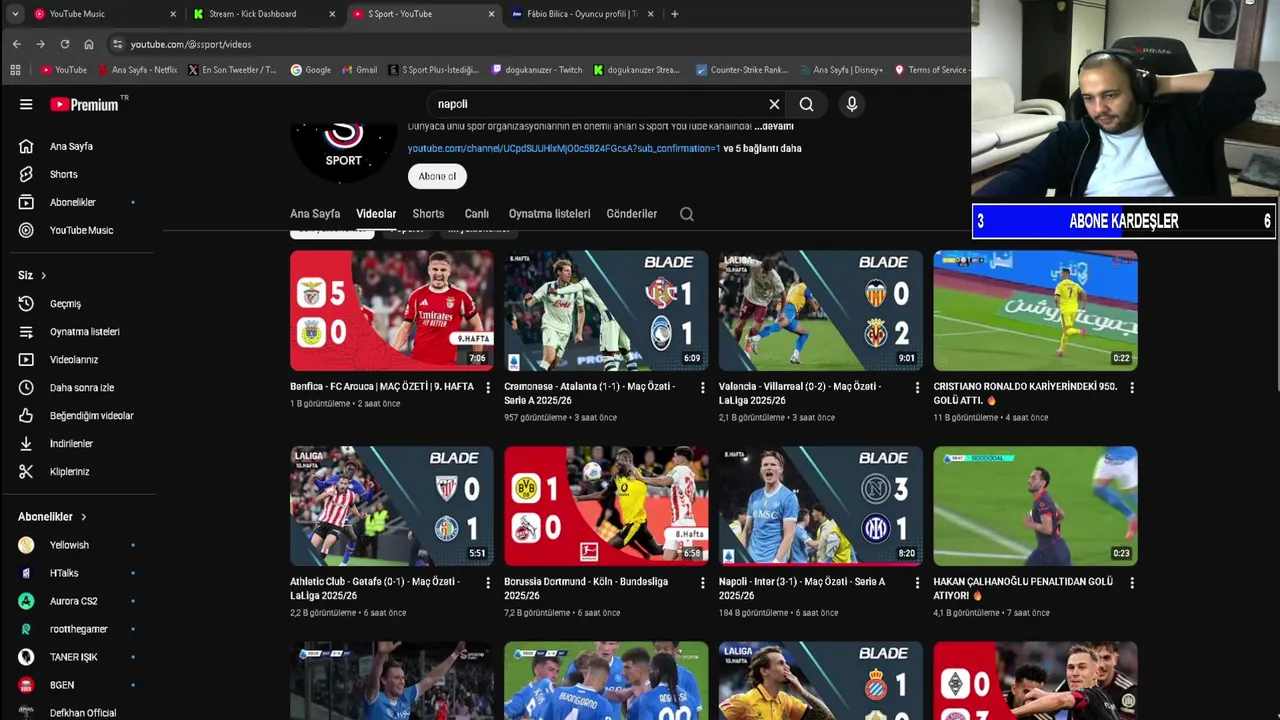Open a new browser tab
The width and height of the screenshot is (1280, 720).
(674, 14)
